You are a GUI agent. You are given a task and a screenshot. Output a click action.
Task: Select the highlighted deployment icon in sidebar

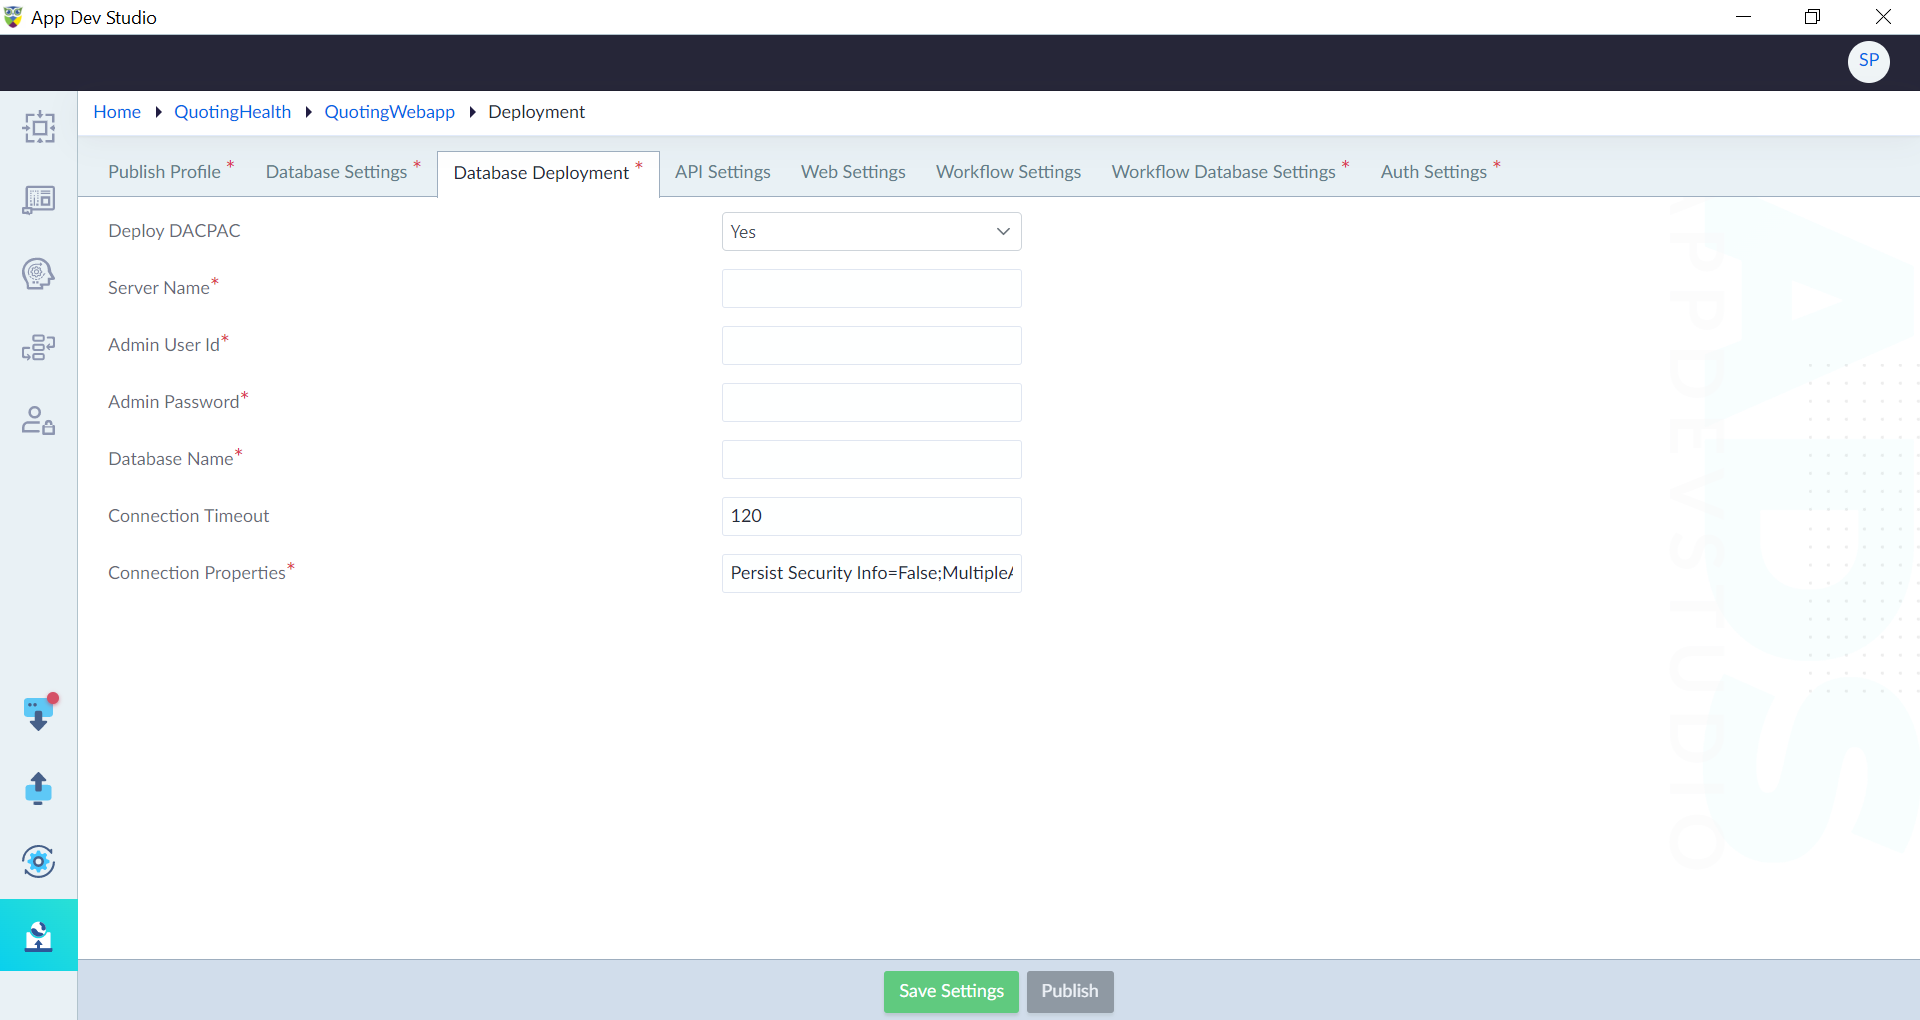pyautogui.click(x=39, y=935)
